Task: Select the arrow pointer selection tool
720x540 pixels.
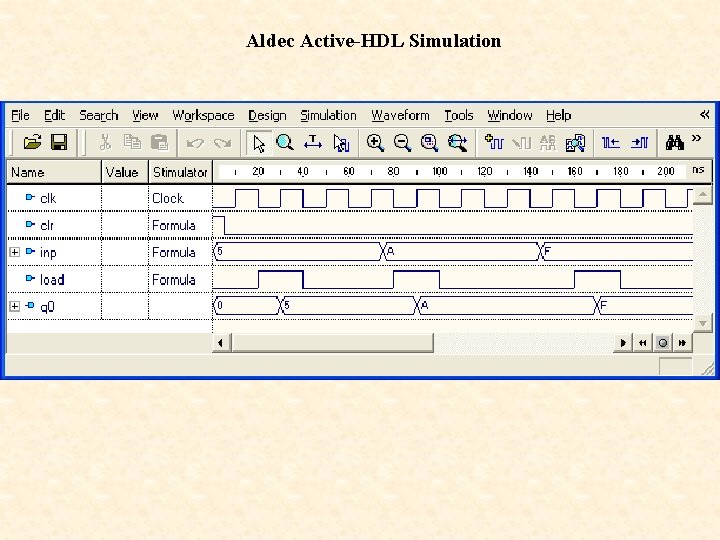Action: click(x=259, y=143)
